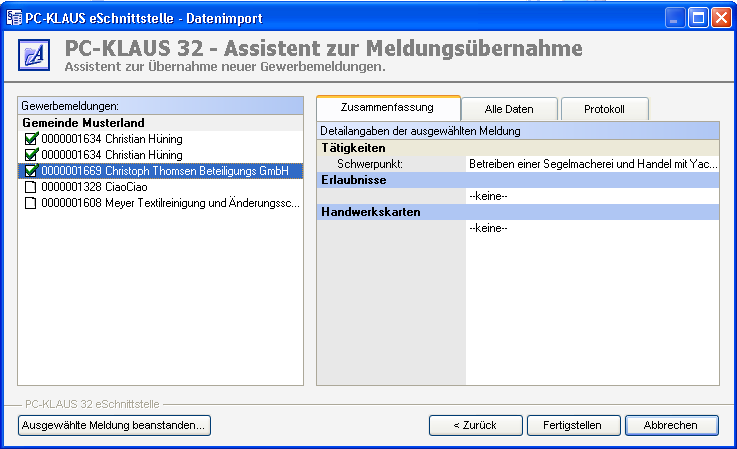Go back with the Zurück button
This screenshot has height=449, width=737.
(x=475, y=425)
